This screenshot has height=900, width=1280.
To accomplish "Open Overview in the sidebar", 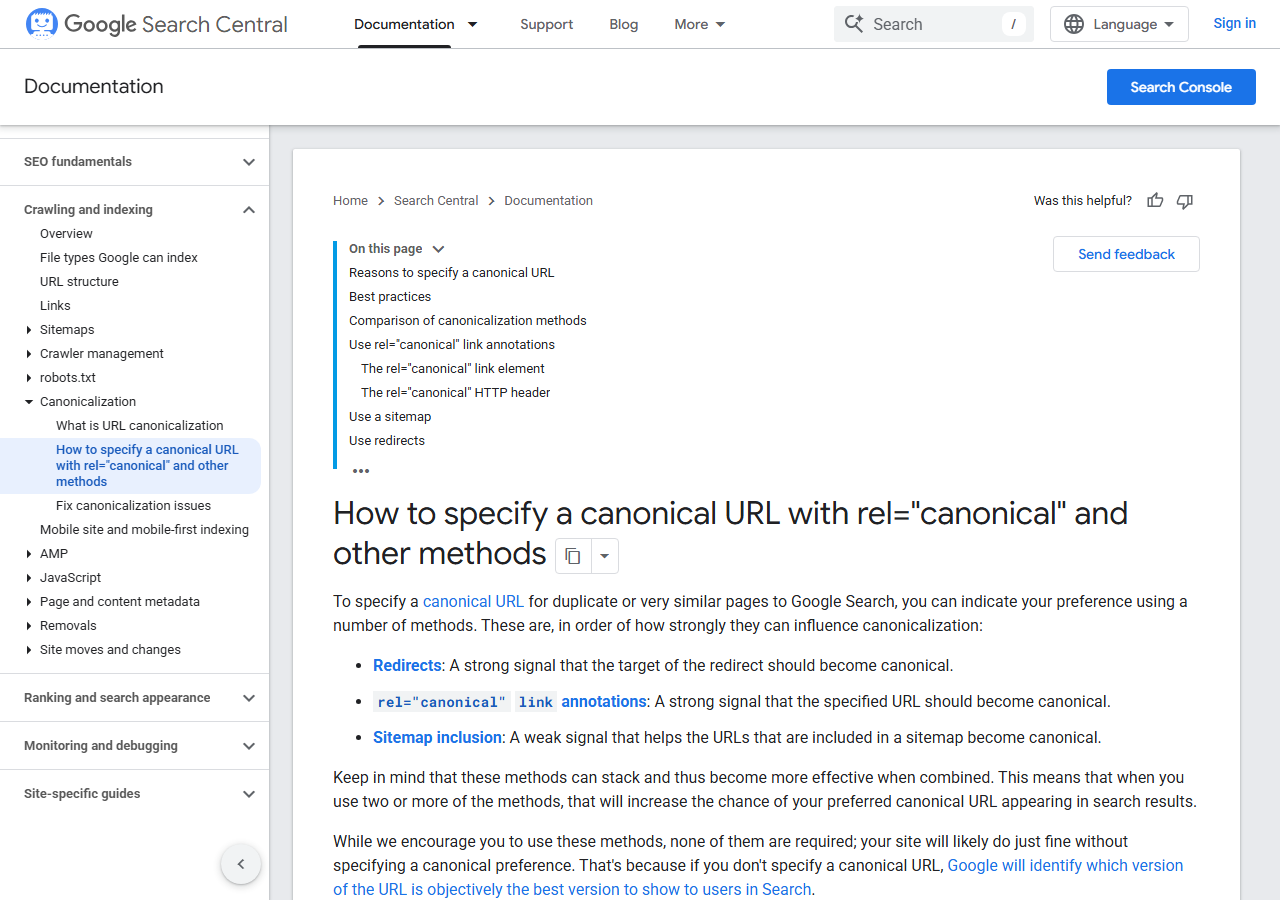I will pyautogui.click(x=66, y=234).
